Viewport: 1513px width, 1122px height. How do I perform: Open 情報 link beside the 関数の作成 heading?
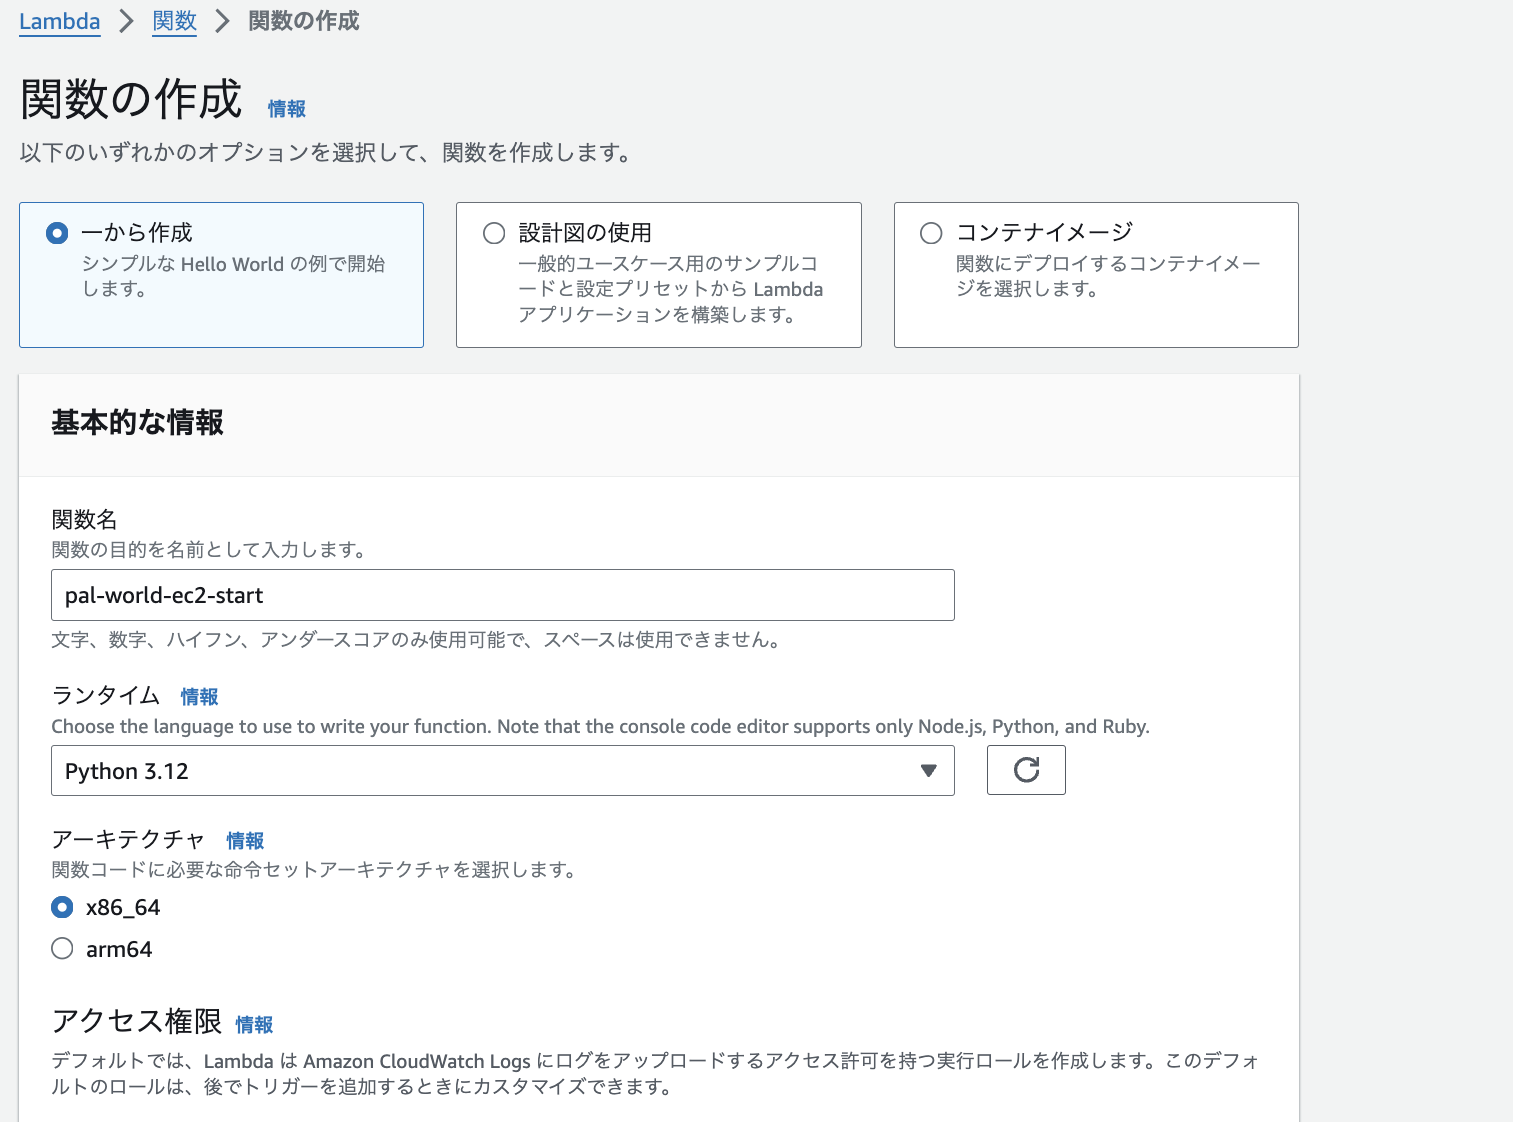(287, 109)
